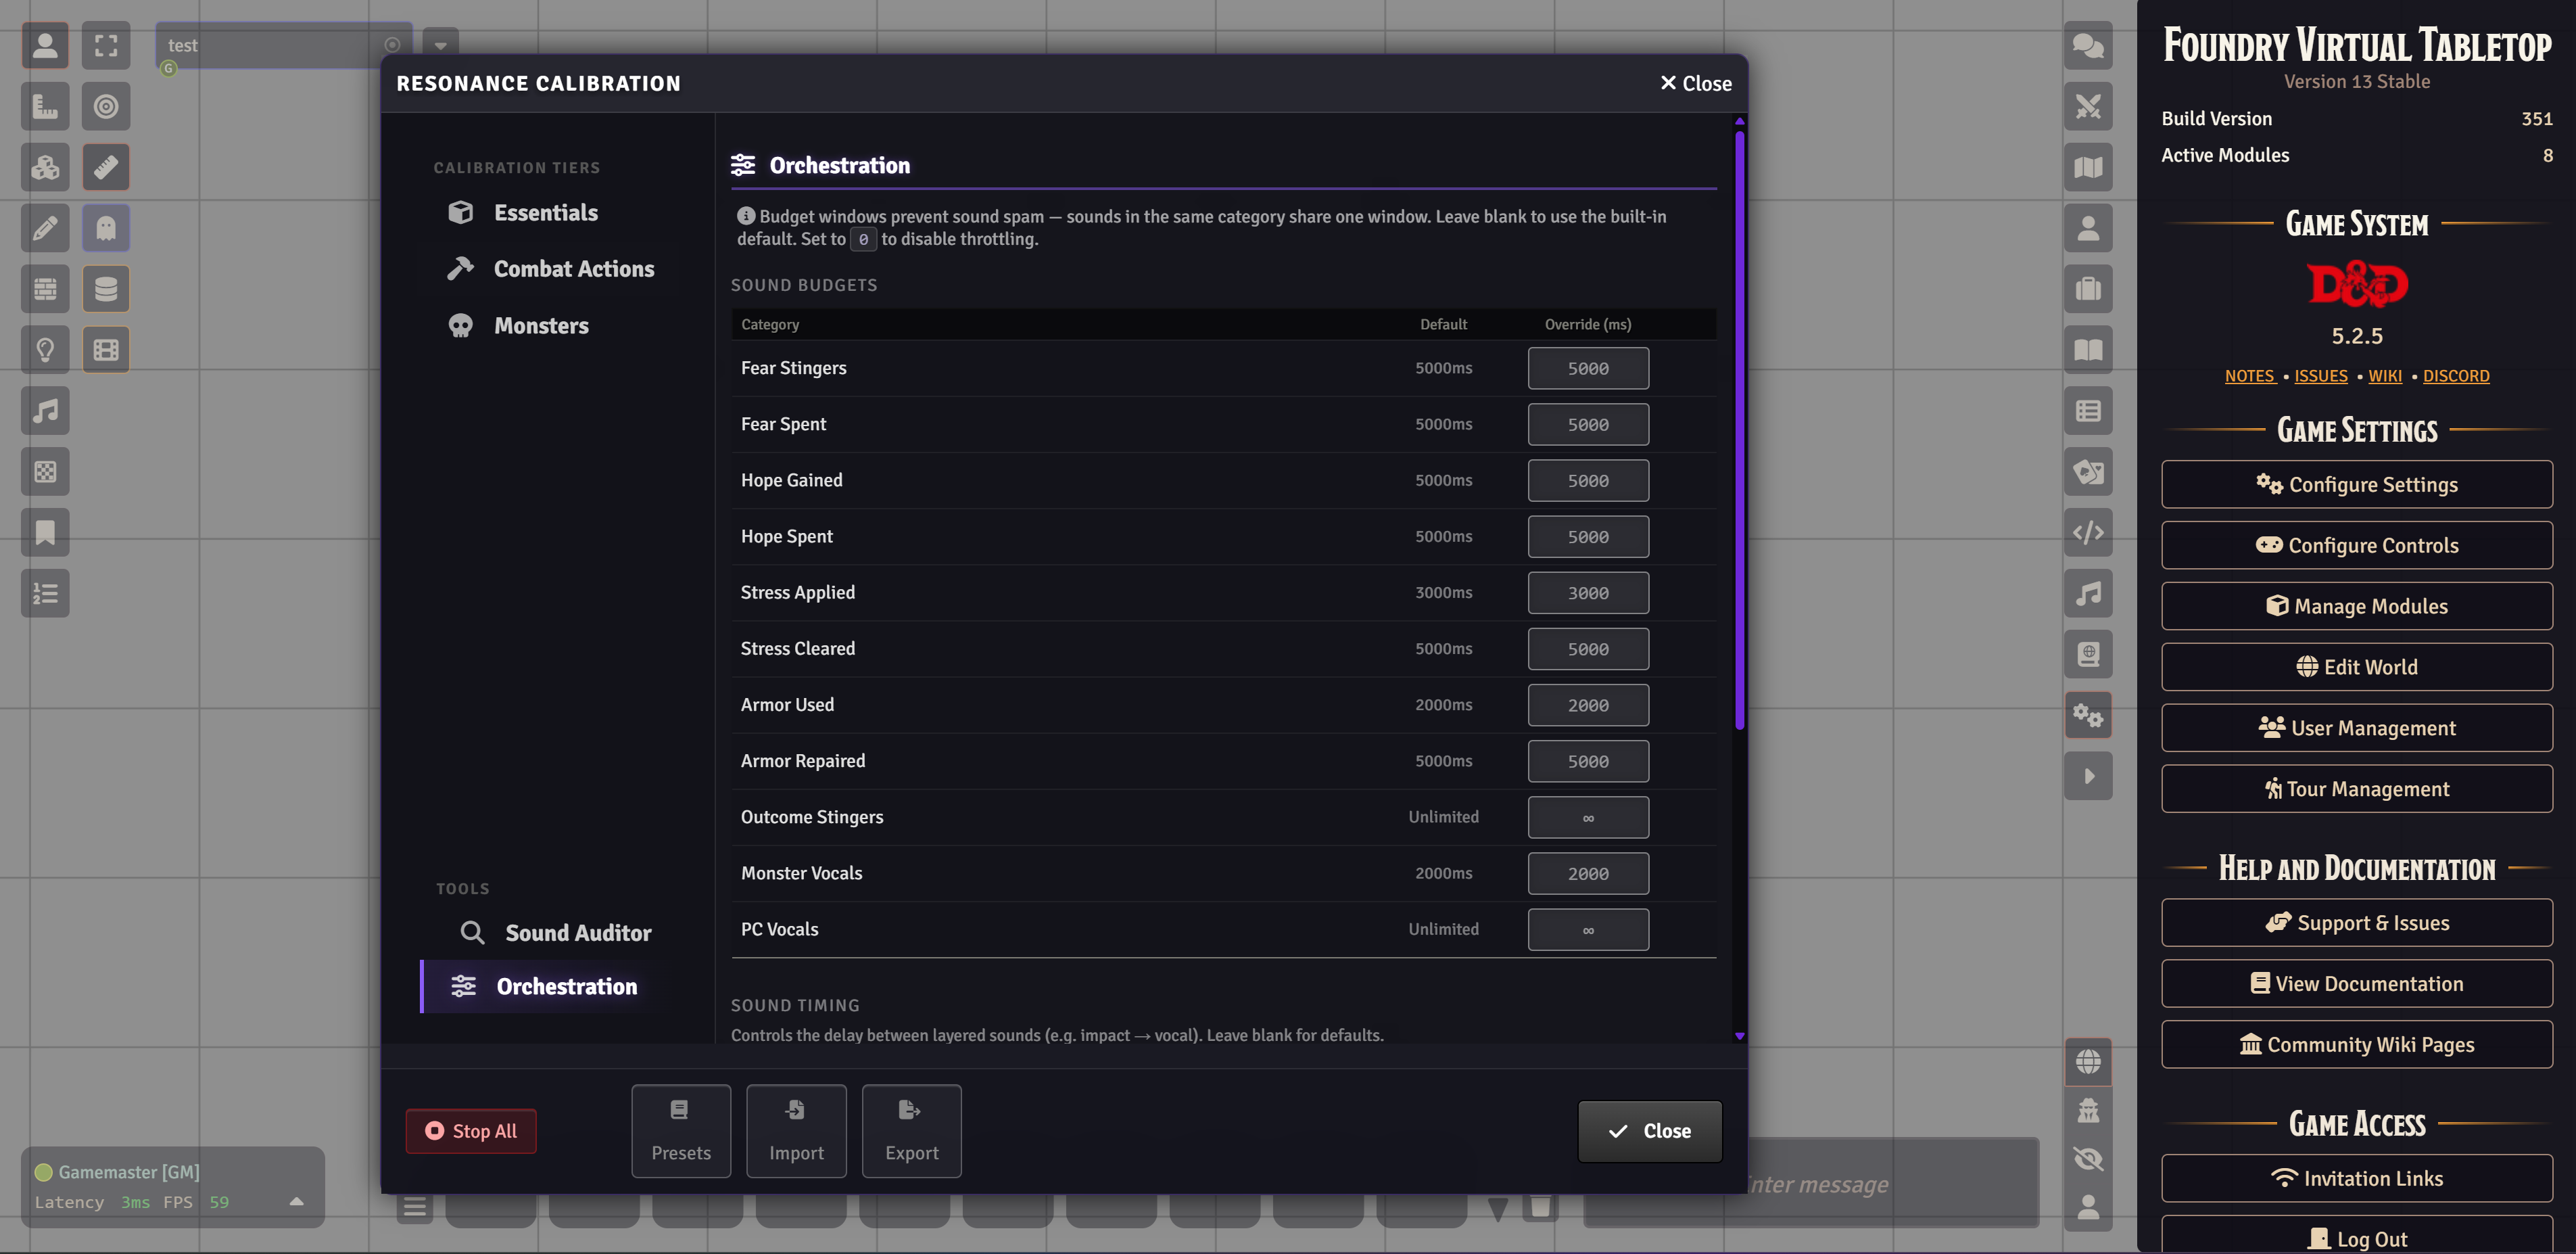
Task: Confirm with the checkmark Close button
Action: [x=1650, y=1132]
